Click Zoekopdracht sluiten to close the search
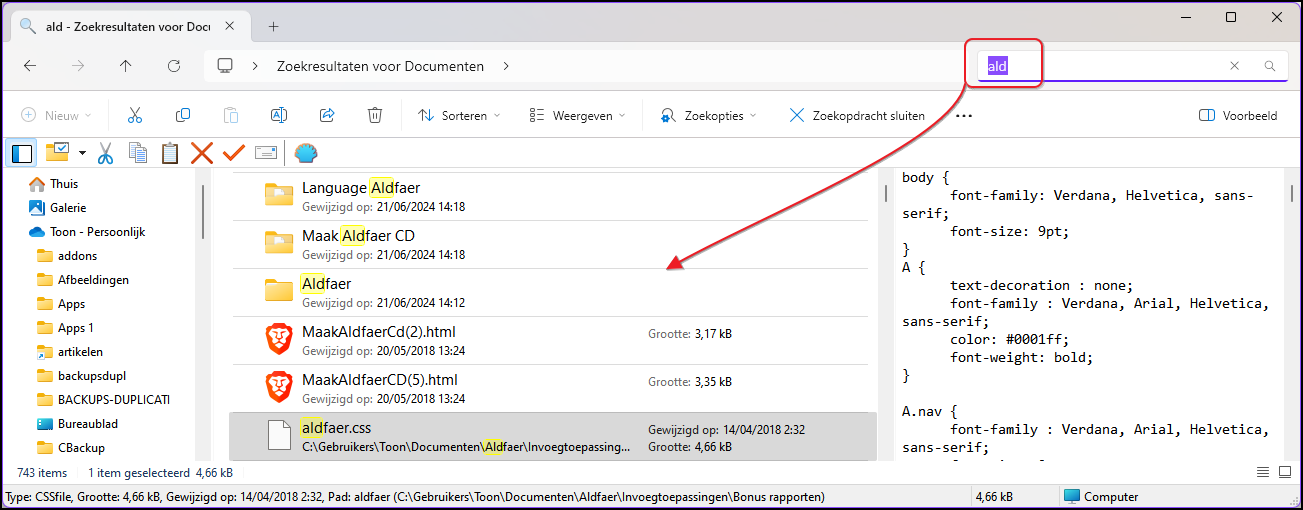The width and height of the screenshot is (1303, 510). [x=857, y=116]
